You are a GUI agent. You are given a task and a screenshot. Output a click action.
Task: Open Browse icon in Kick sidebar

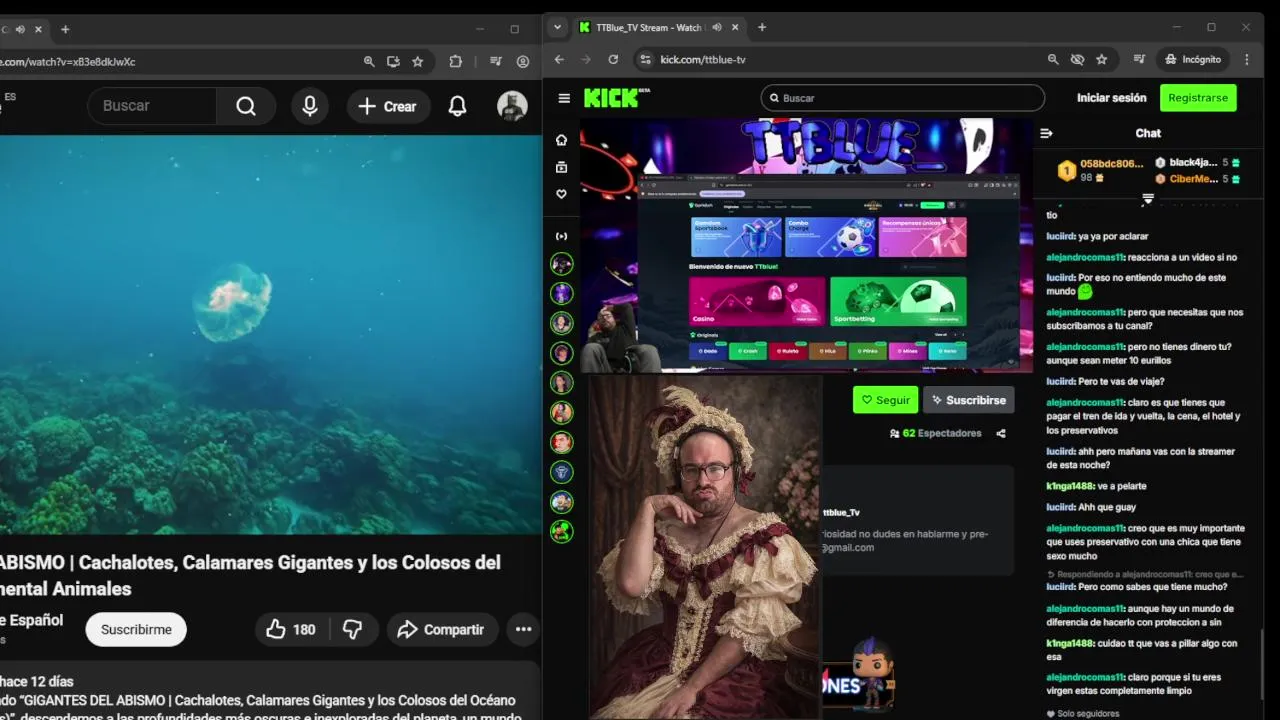pyautogui.click(x=561, y=167)
